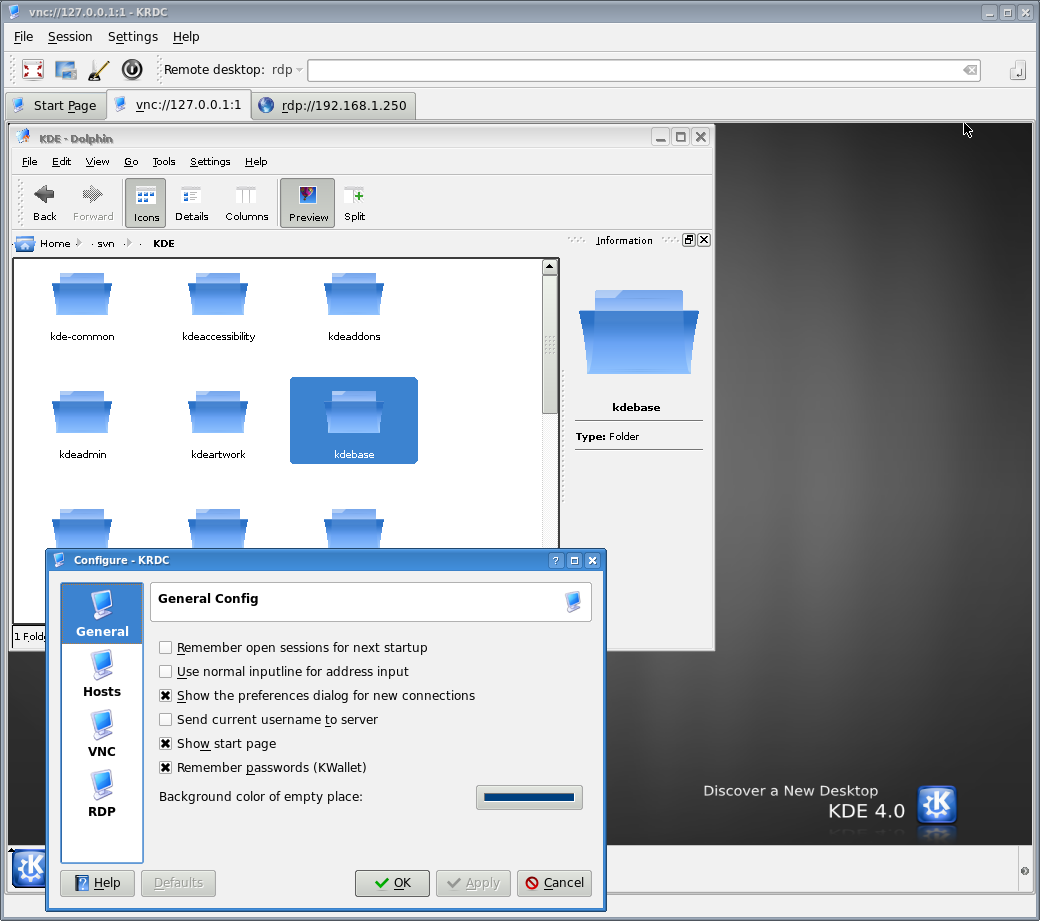Viewport: 1040px width, 921px height.
Task: Open KRDC Help menu
Action: click(x=186, y=36)
